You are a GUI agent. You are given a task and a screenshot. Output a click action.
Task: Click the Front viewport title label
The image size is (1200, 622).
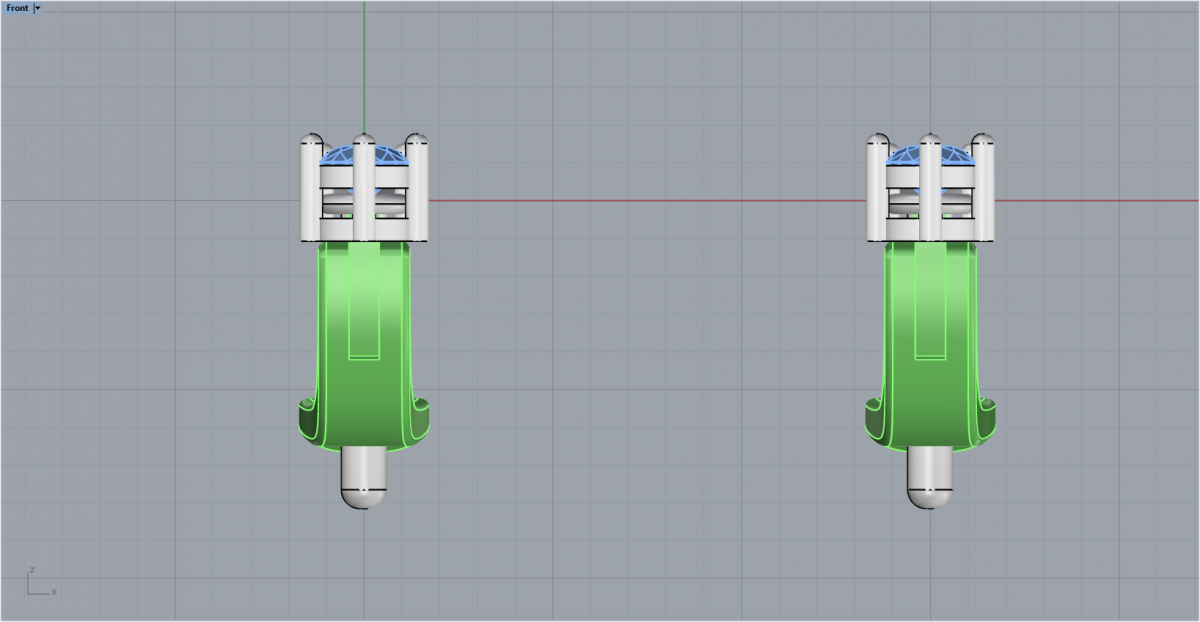tap(17, 7)
